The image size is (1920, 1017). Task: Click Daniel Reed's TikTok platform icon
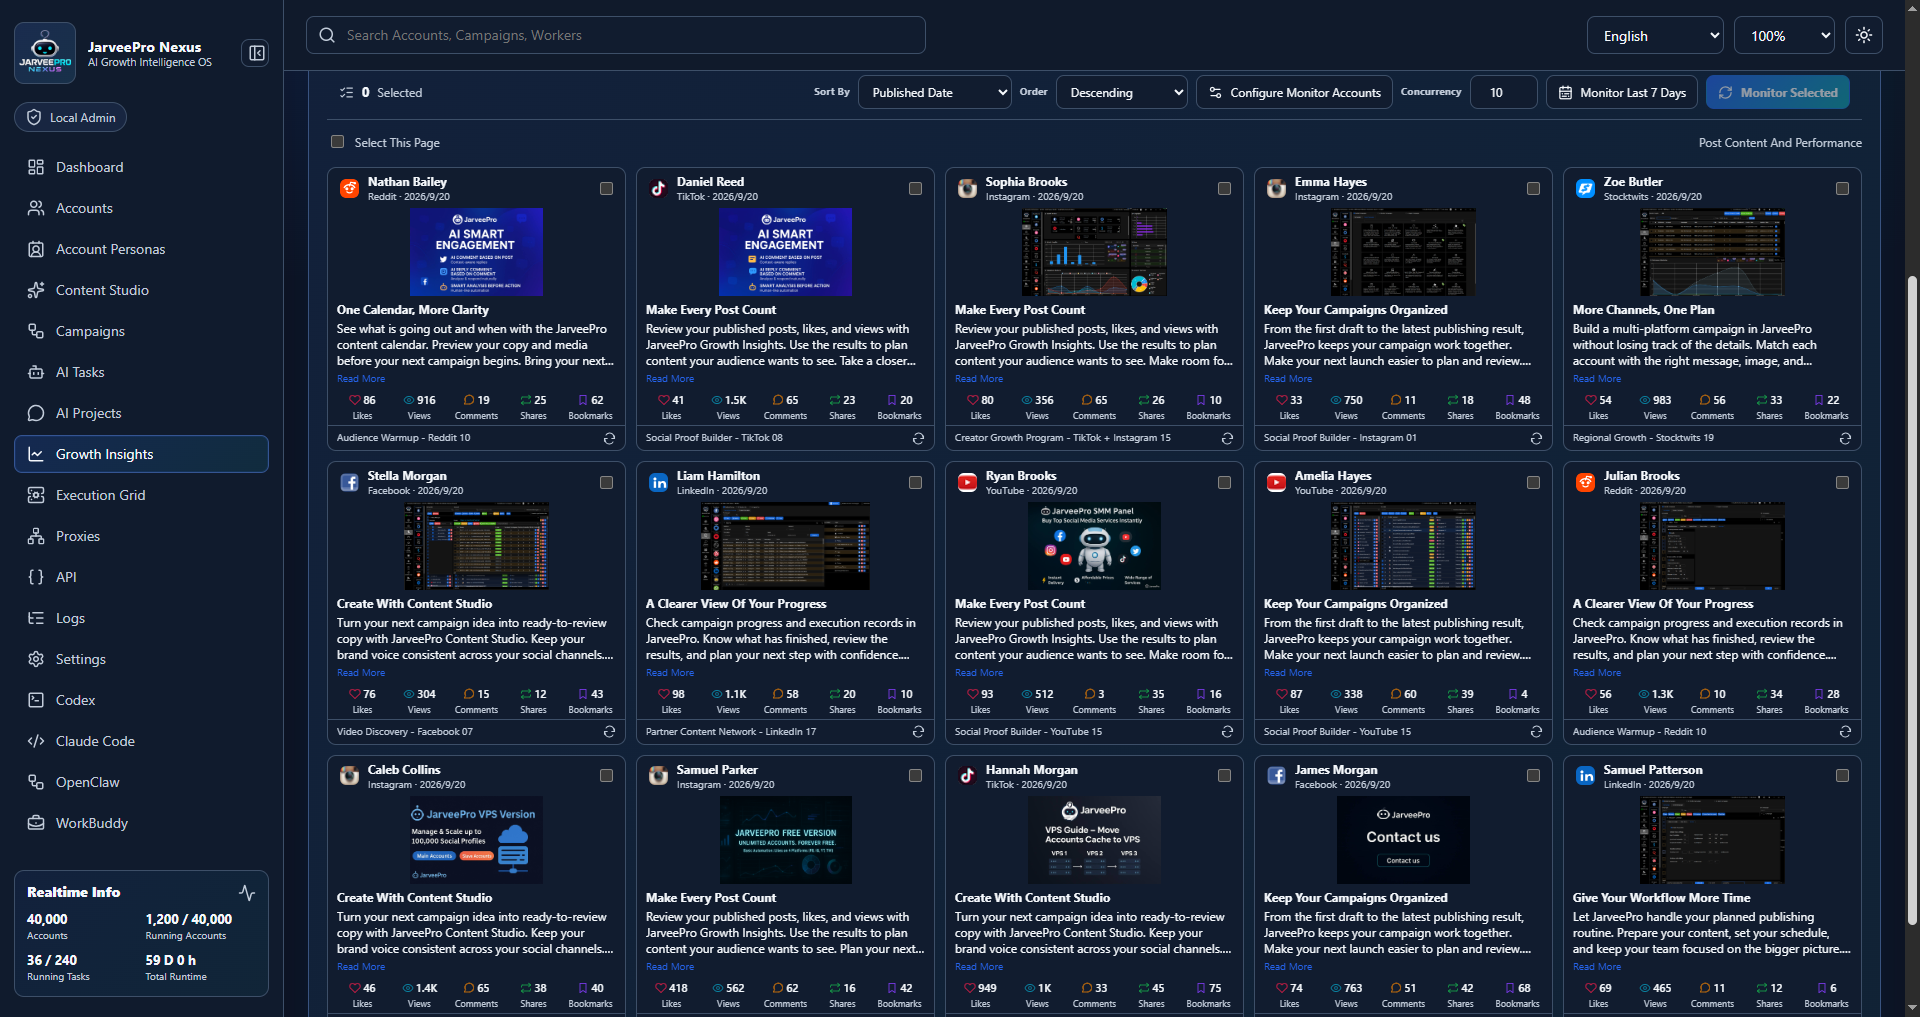point(658,188)
